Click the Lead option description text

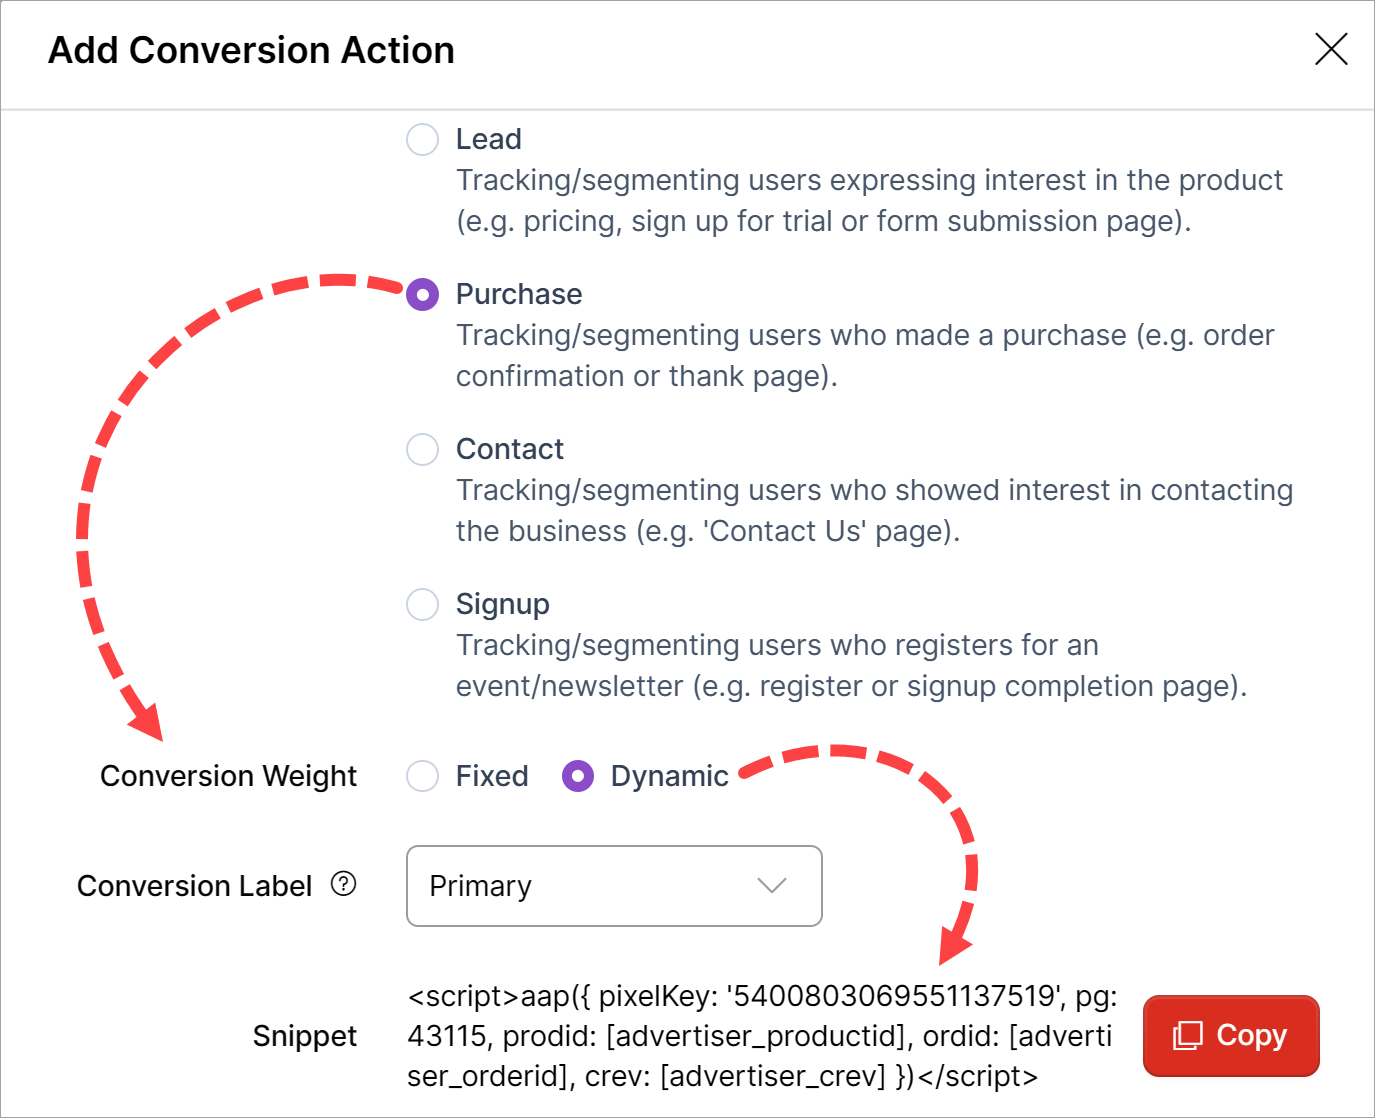point(868,200)
